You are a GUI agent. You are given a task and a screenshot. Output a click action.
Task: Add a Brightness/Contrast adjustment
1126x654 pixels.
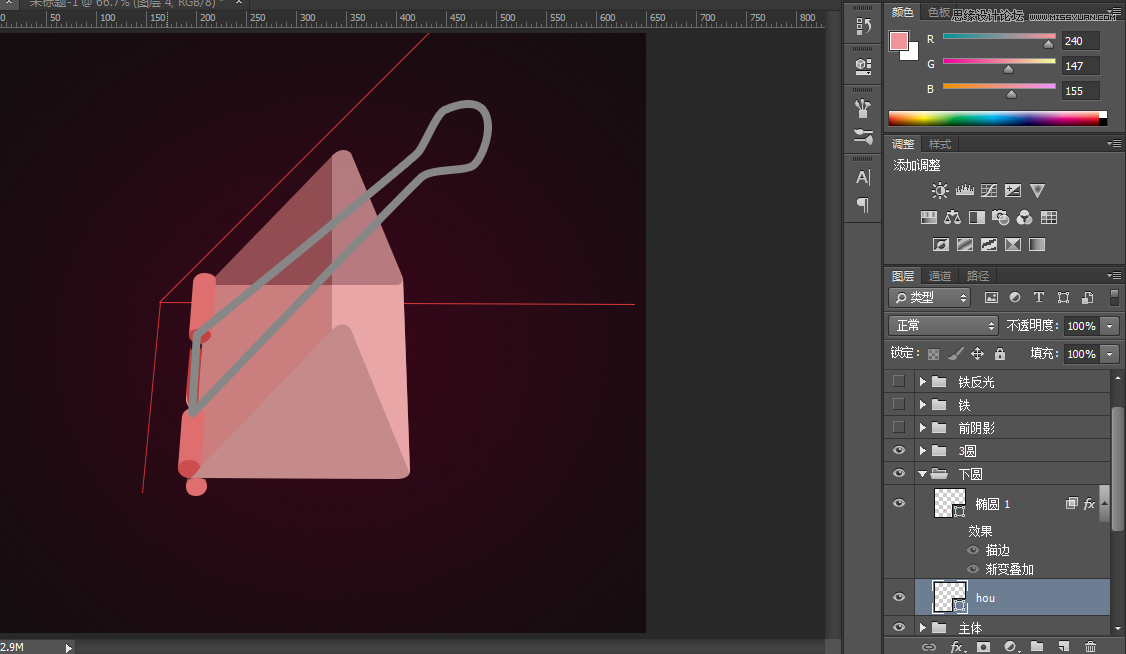click(940, 190)
